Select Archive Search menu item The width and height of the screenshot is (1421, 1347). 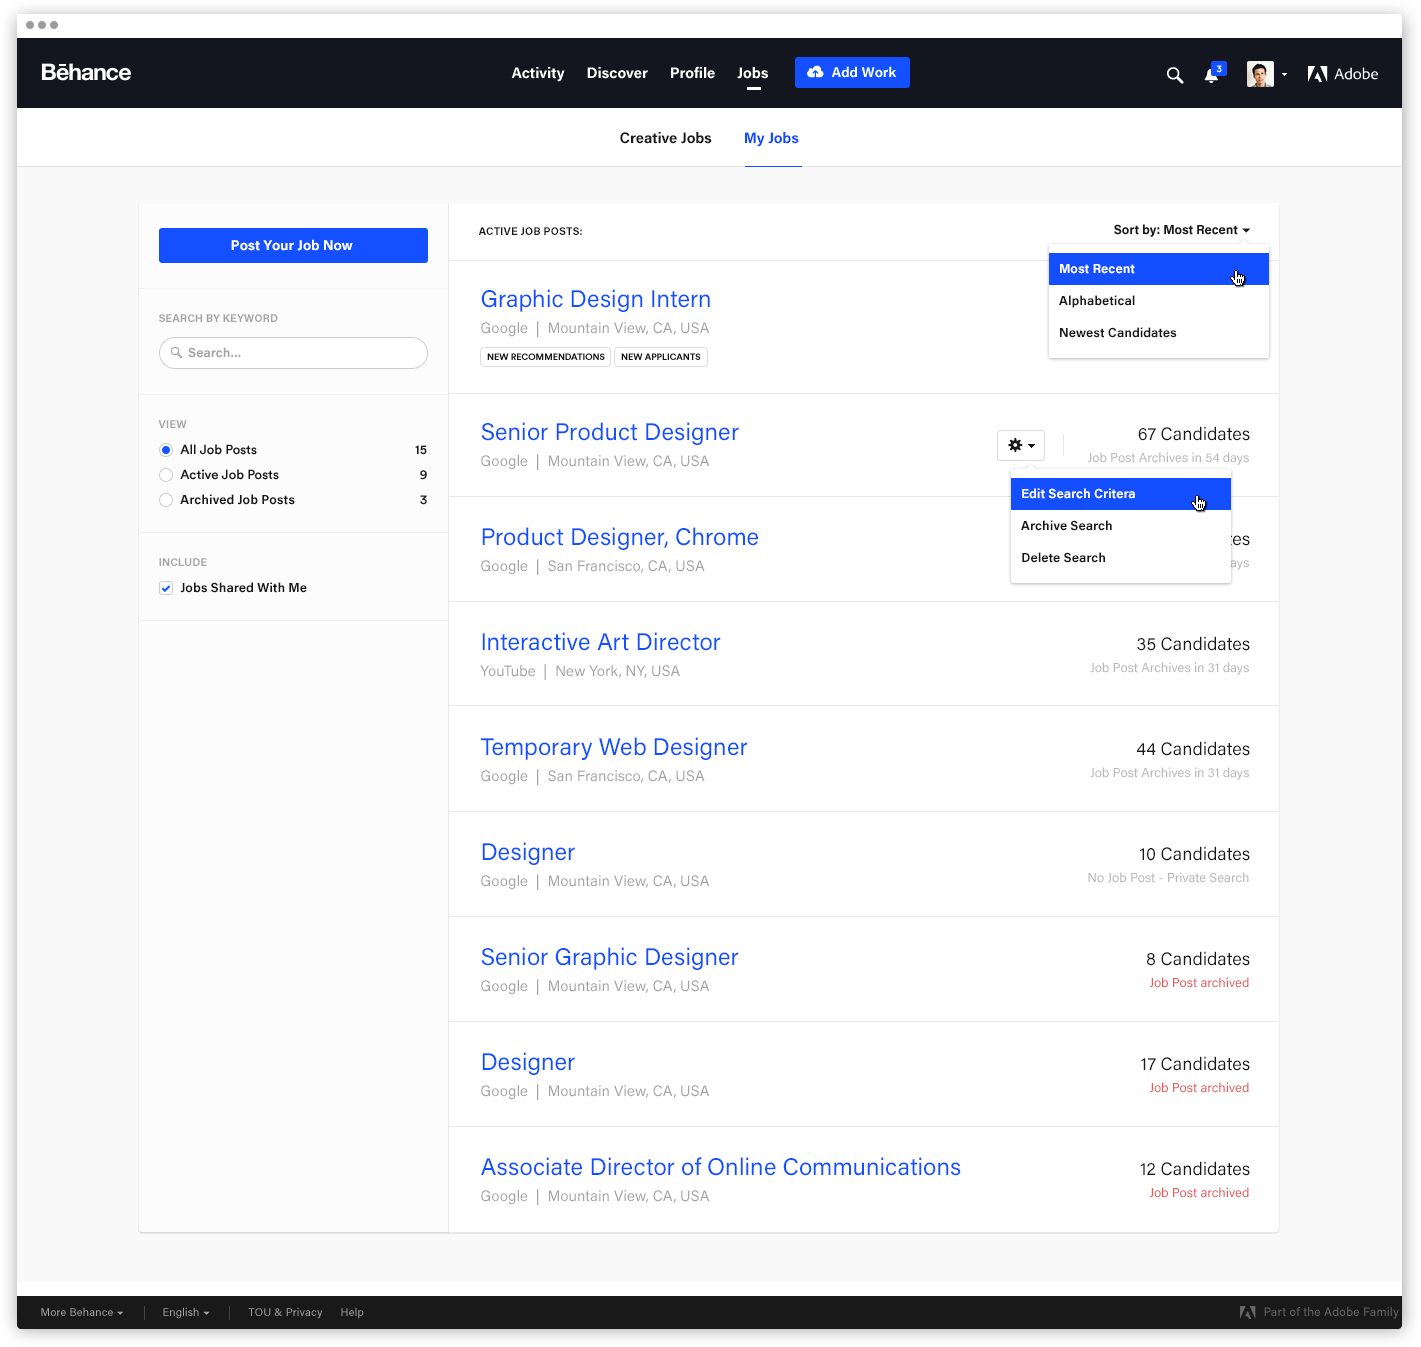1120,526
